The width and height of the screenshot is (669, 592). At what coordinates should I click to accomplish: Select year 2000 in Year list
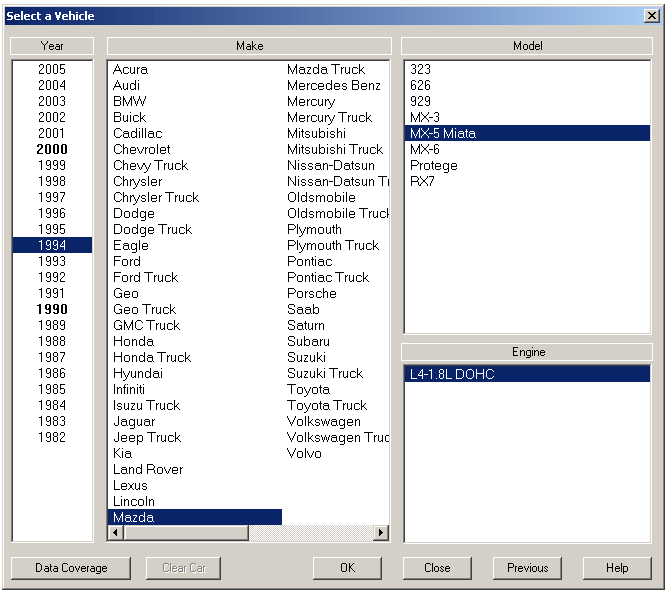point(52,149)
